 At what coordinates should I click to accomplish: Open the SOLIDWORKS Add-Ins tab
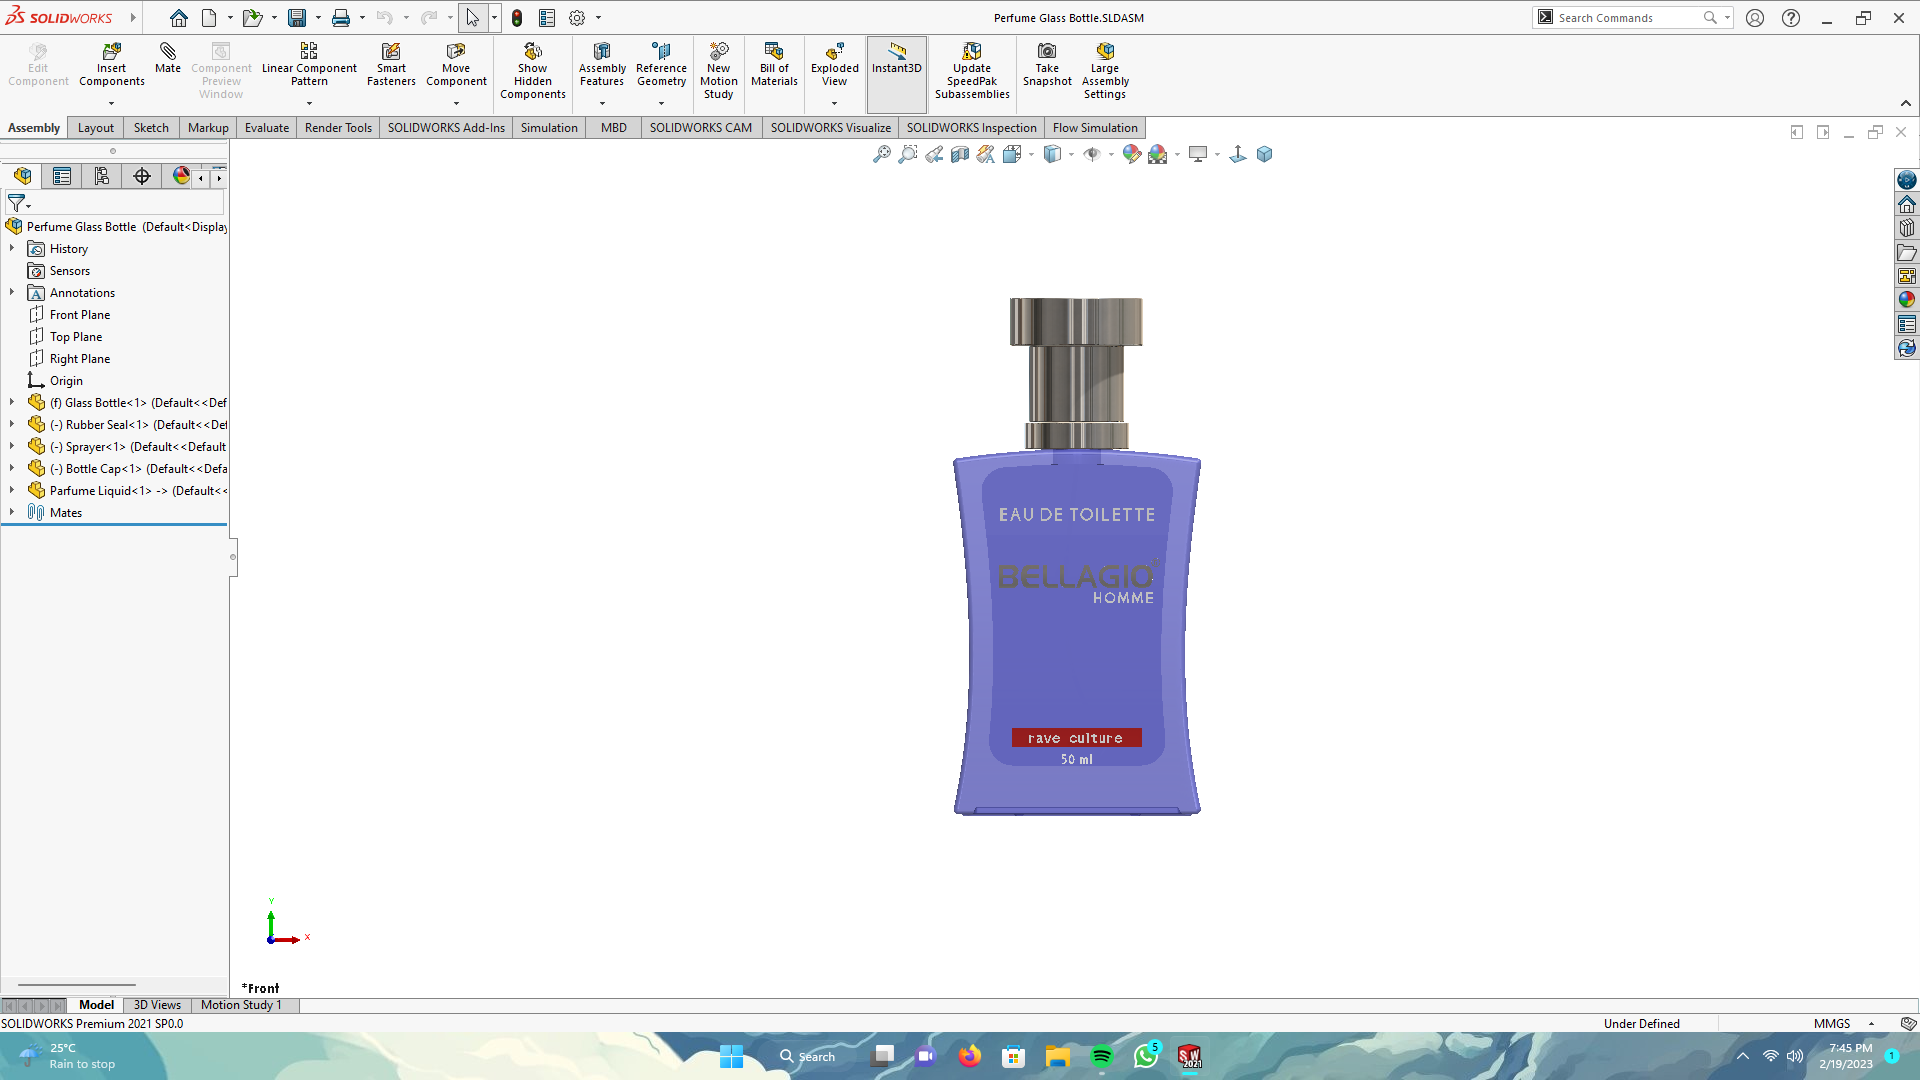pos(446,127)
